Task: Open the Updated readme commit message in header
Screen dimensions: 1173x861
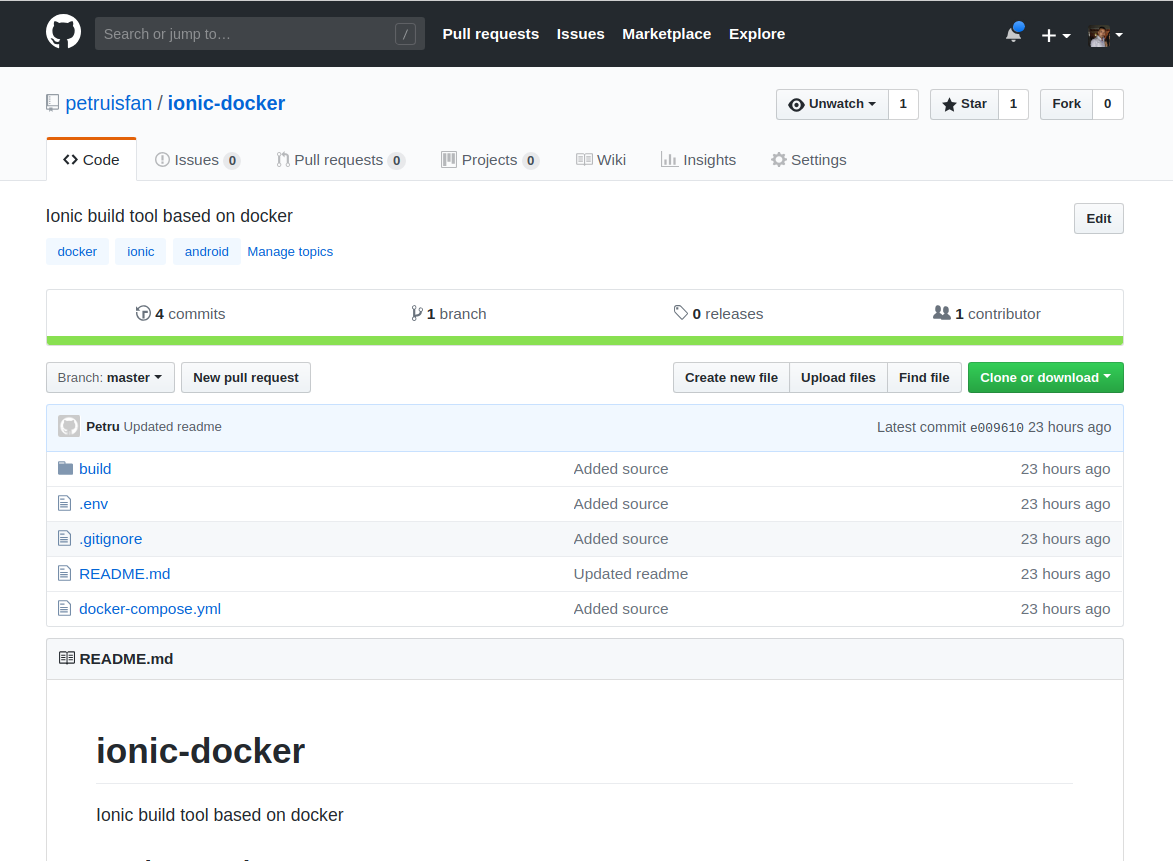Action: pos(173,426)
